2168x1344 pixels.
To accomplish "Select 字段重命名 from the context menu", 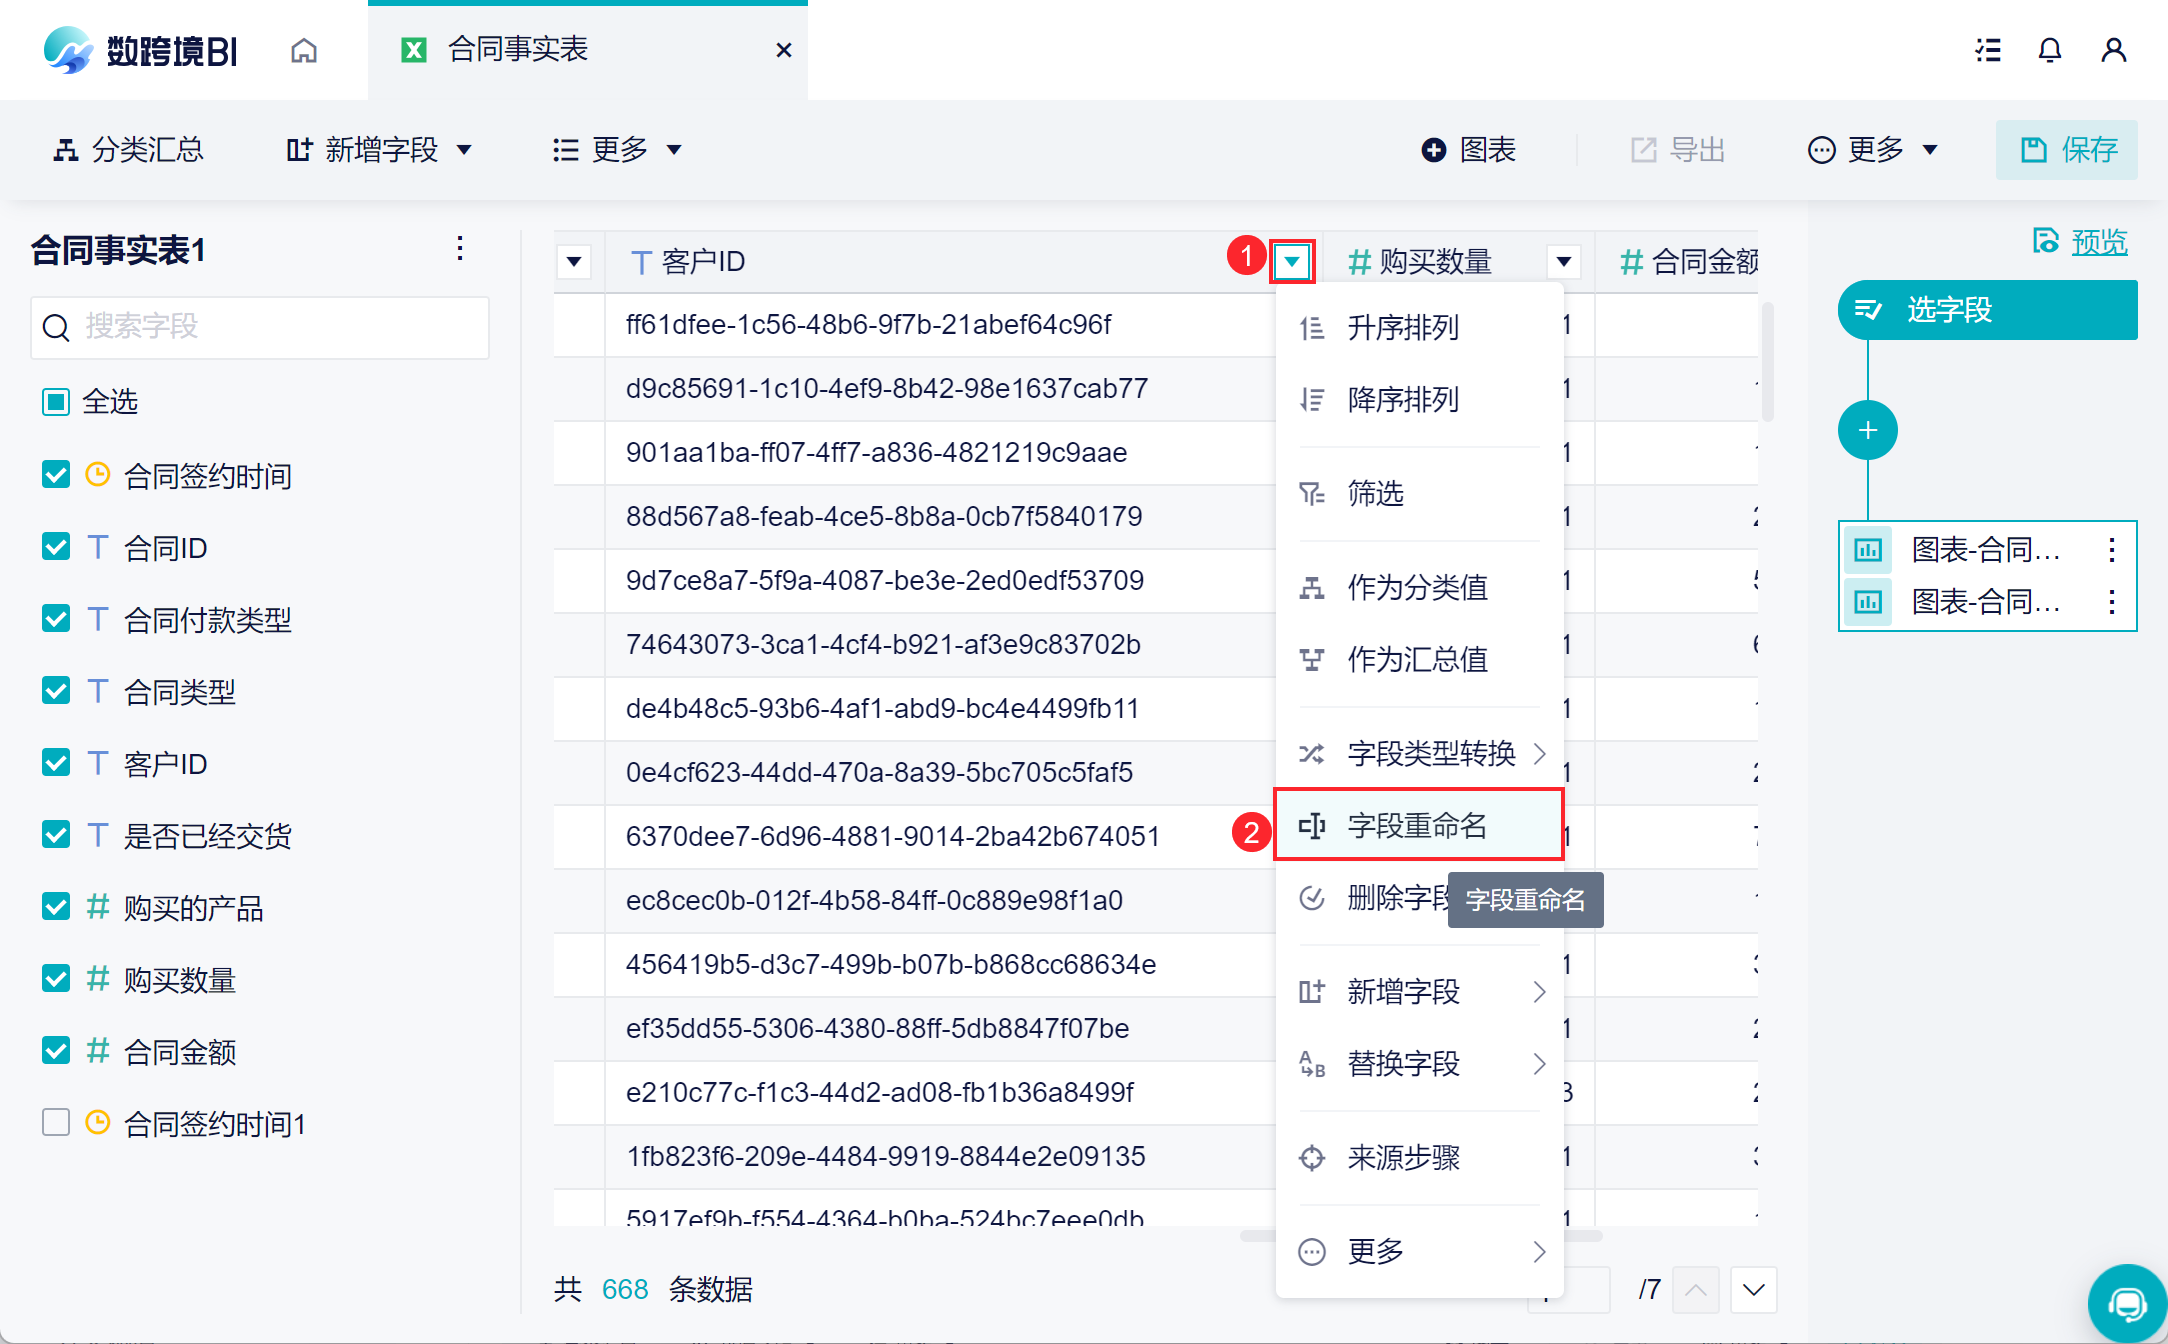I will [1418, 825].
